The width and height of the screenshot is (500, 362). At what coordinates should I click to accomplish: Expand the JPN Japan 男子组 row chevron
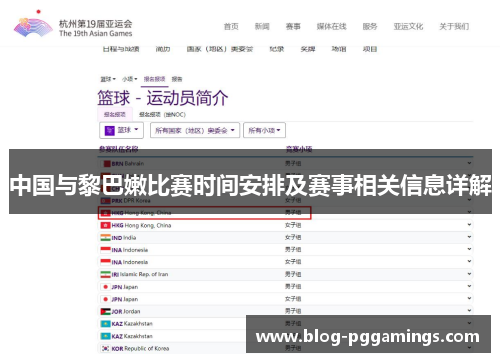point(469,286)
